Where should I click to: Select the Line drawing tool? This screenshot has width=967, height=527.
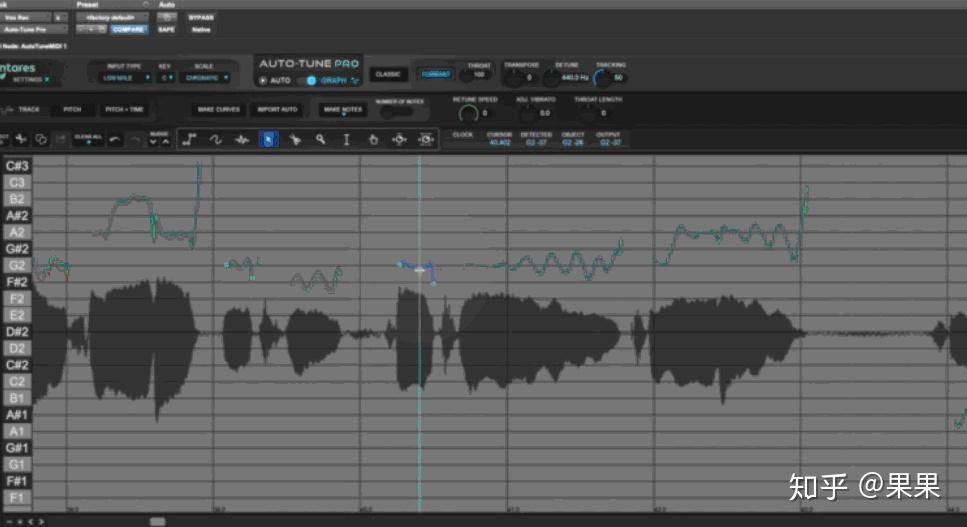189,140
